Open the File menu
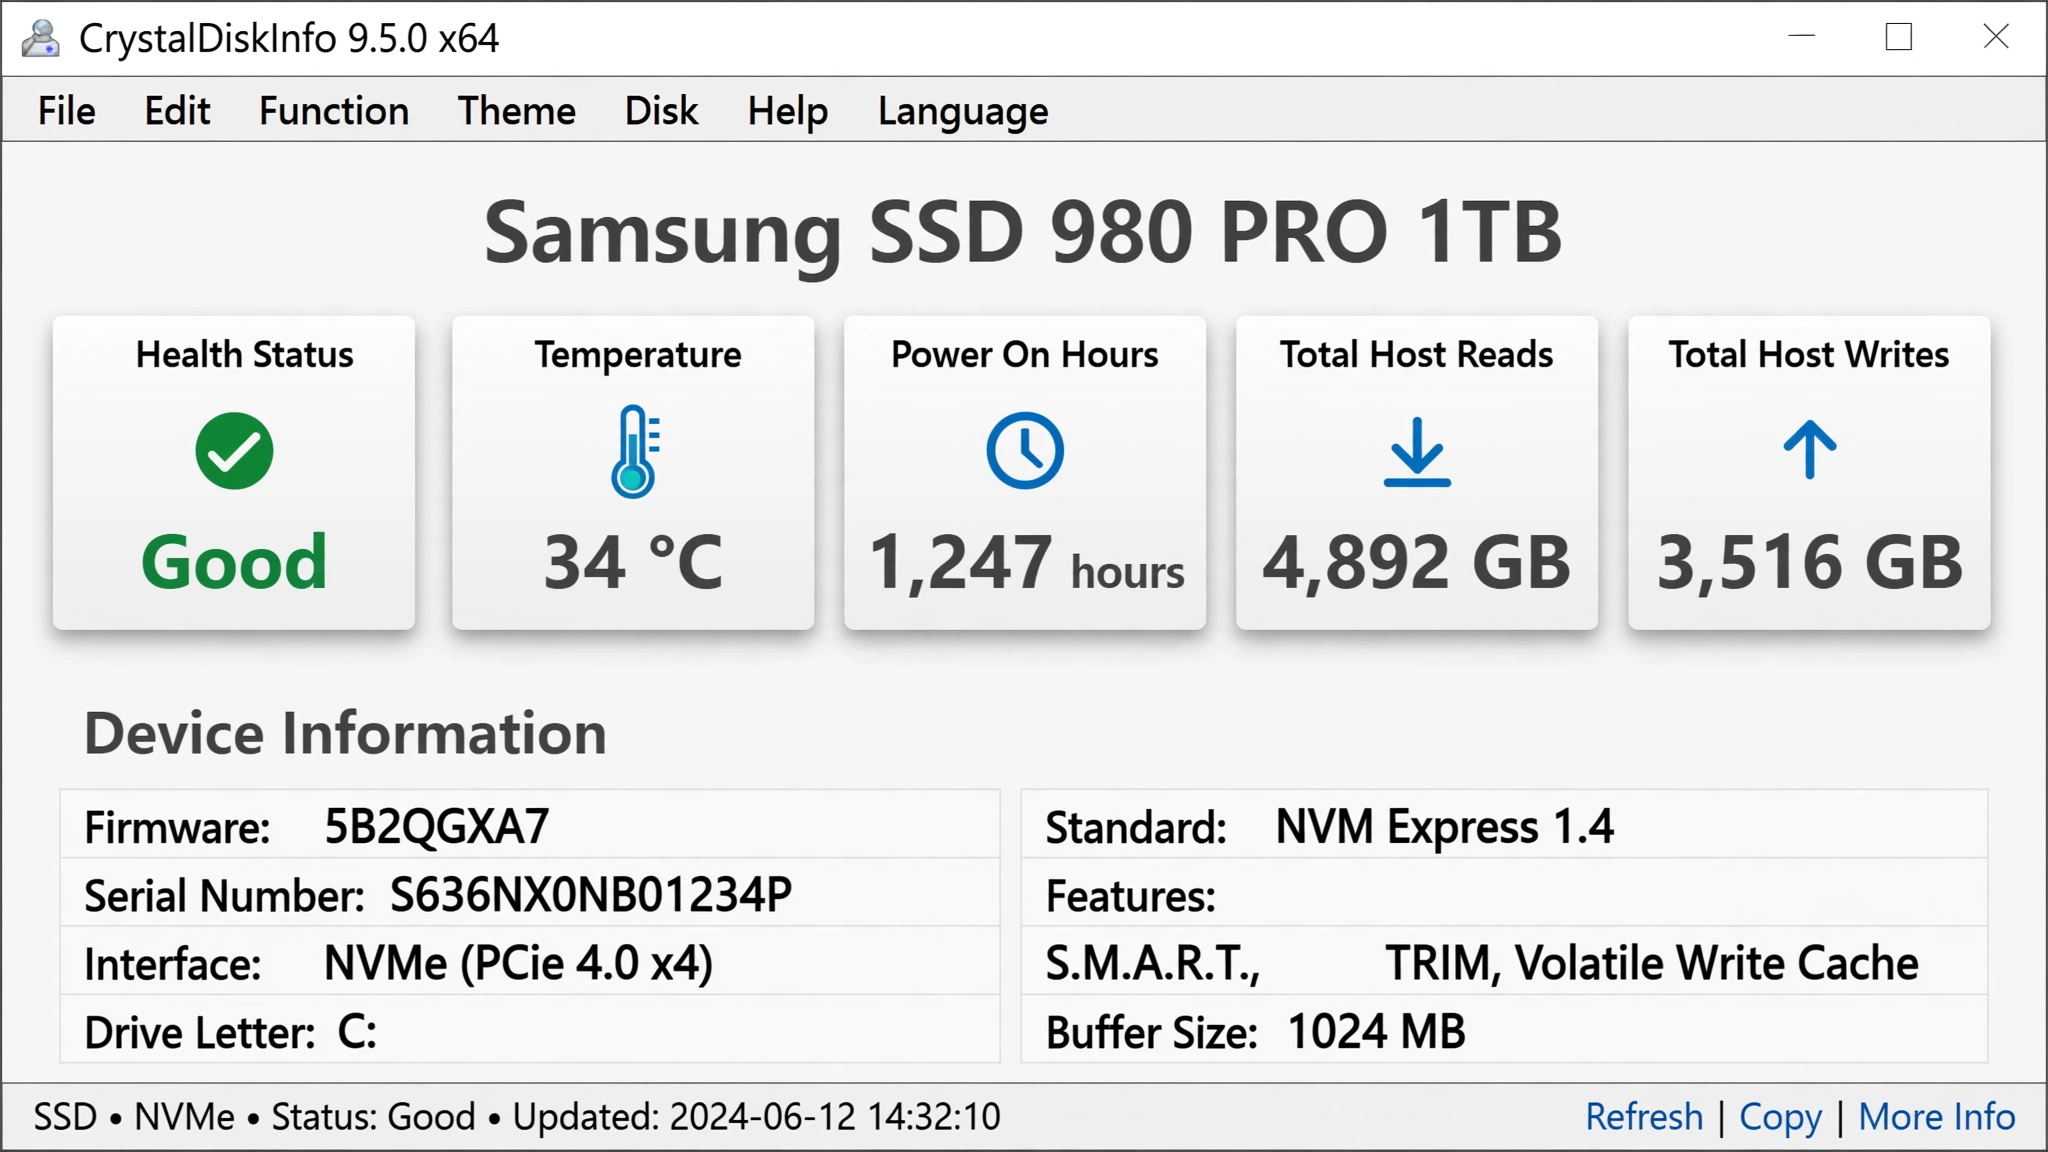Screen dimensions: 2048x1152 click(x=67, y=110)
